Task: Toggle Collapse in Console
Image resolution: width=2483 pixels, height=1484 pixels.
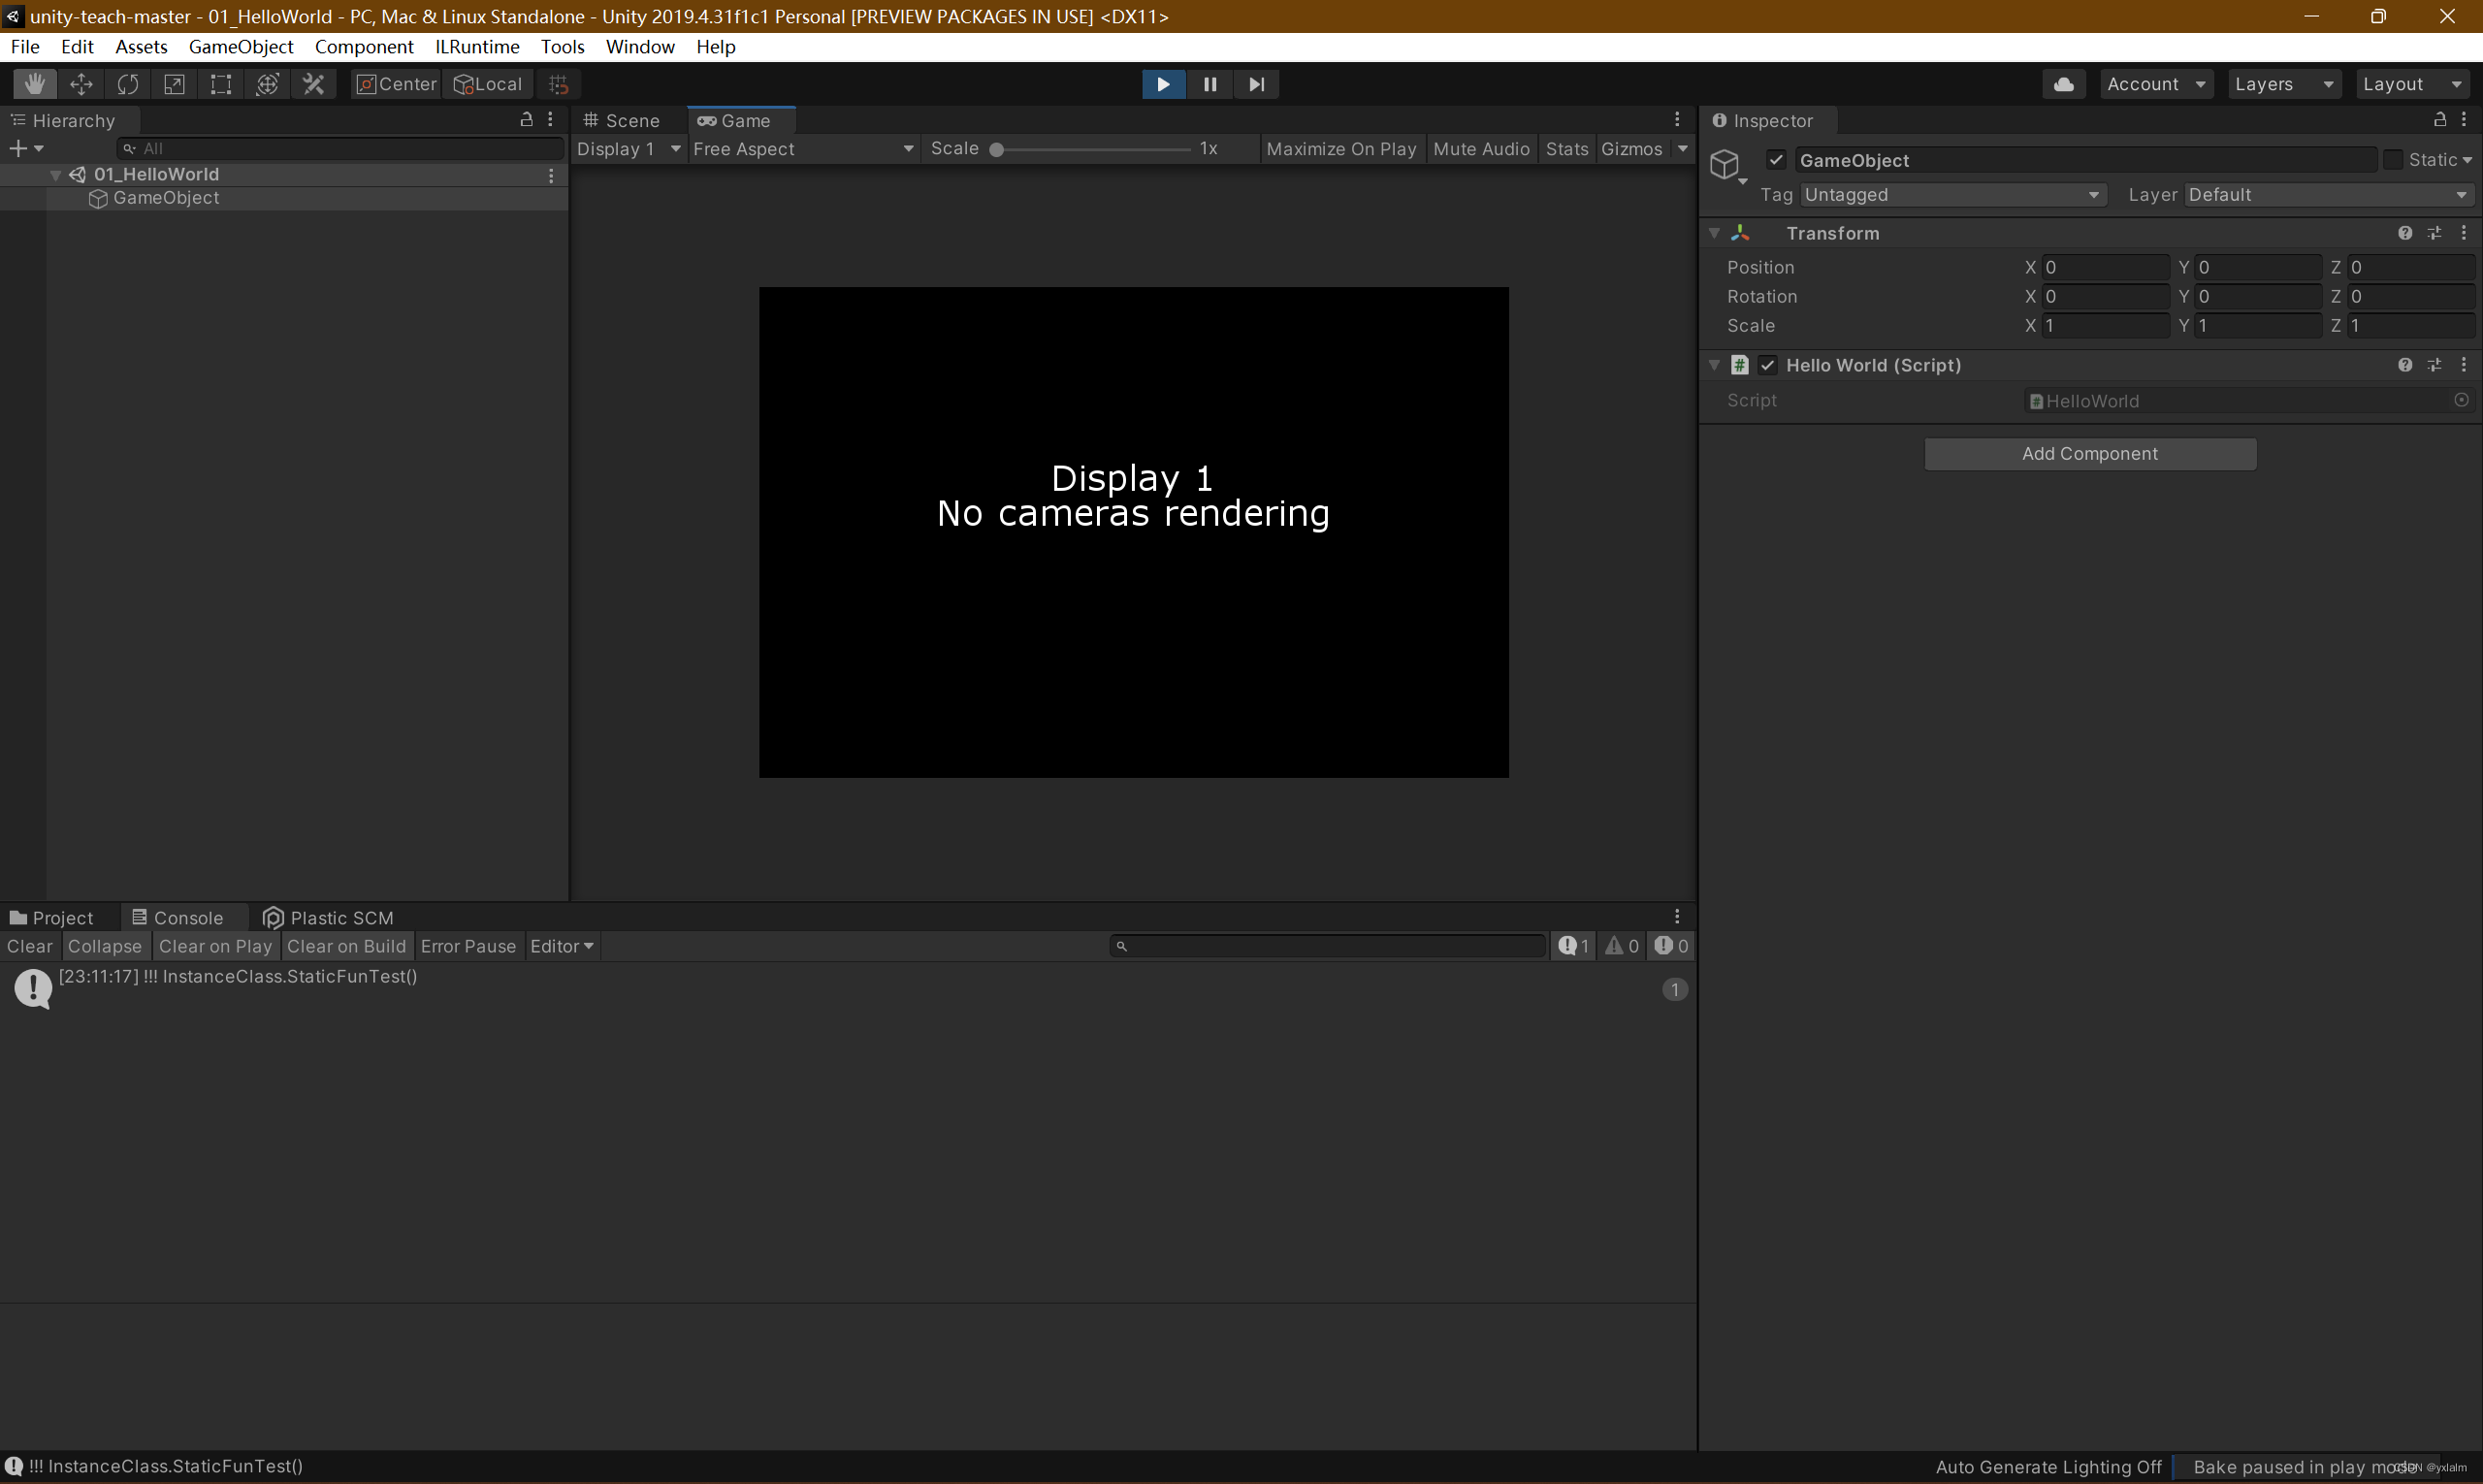Action: tap(104, 946)
